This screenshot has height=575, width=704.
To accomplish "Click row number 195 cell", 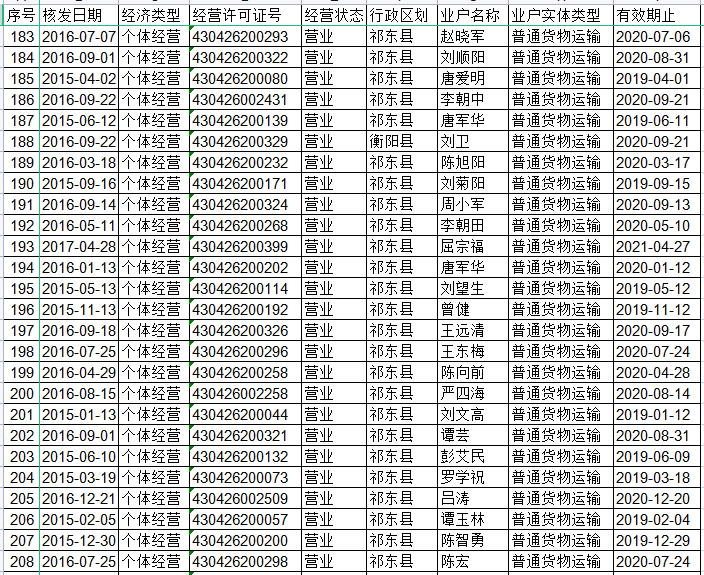I will [x=20, y=288].
